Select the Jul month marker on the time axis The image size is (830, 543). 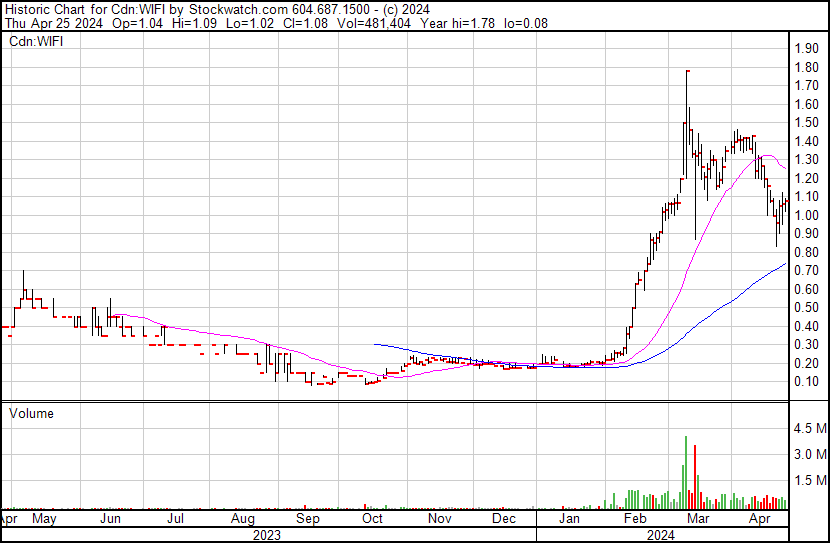point(176,520)
